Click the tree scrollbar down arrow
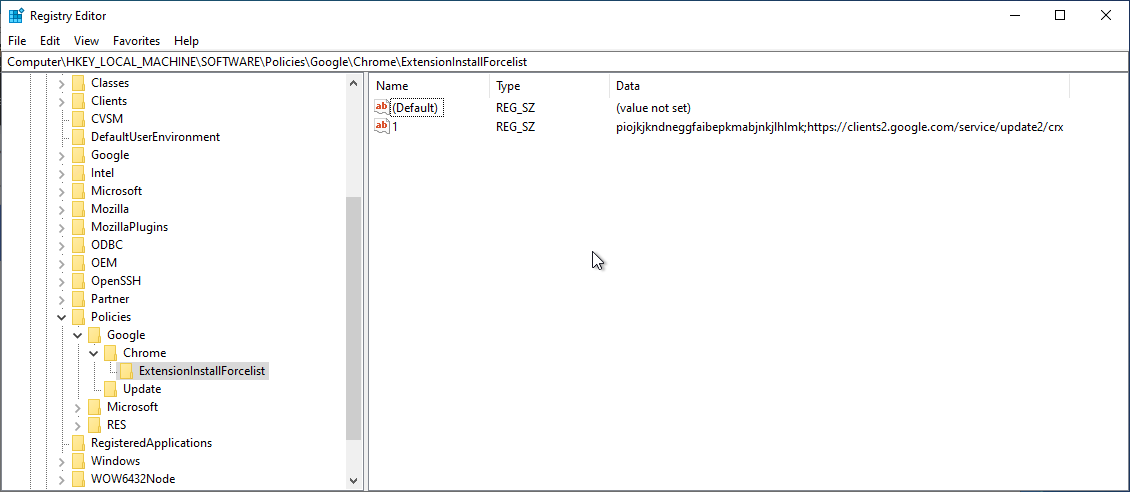This screenshot has height=492, width=1130. click(353, 480)
